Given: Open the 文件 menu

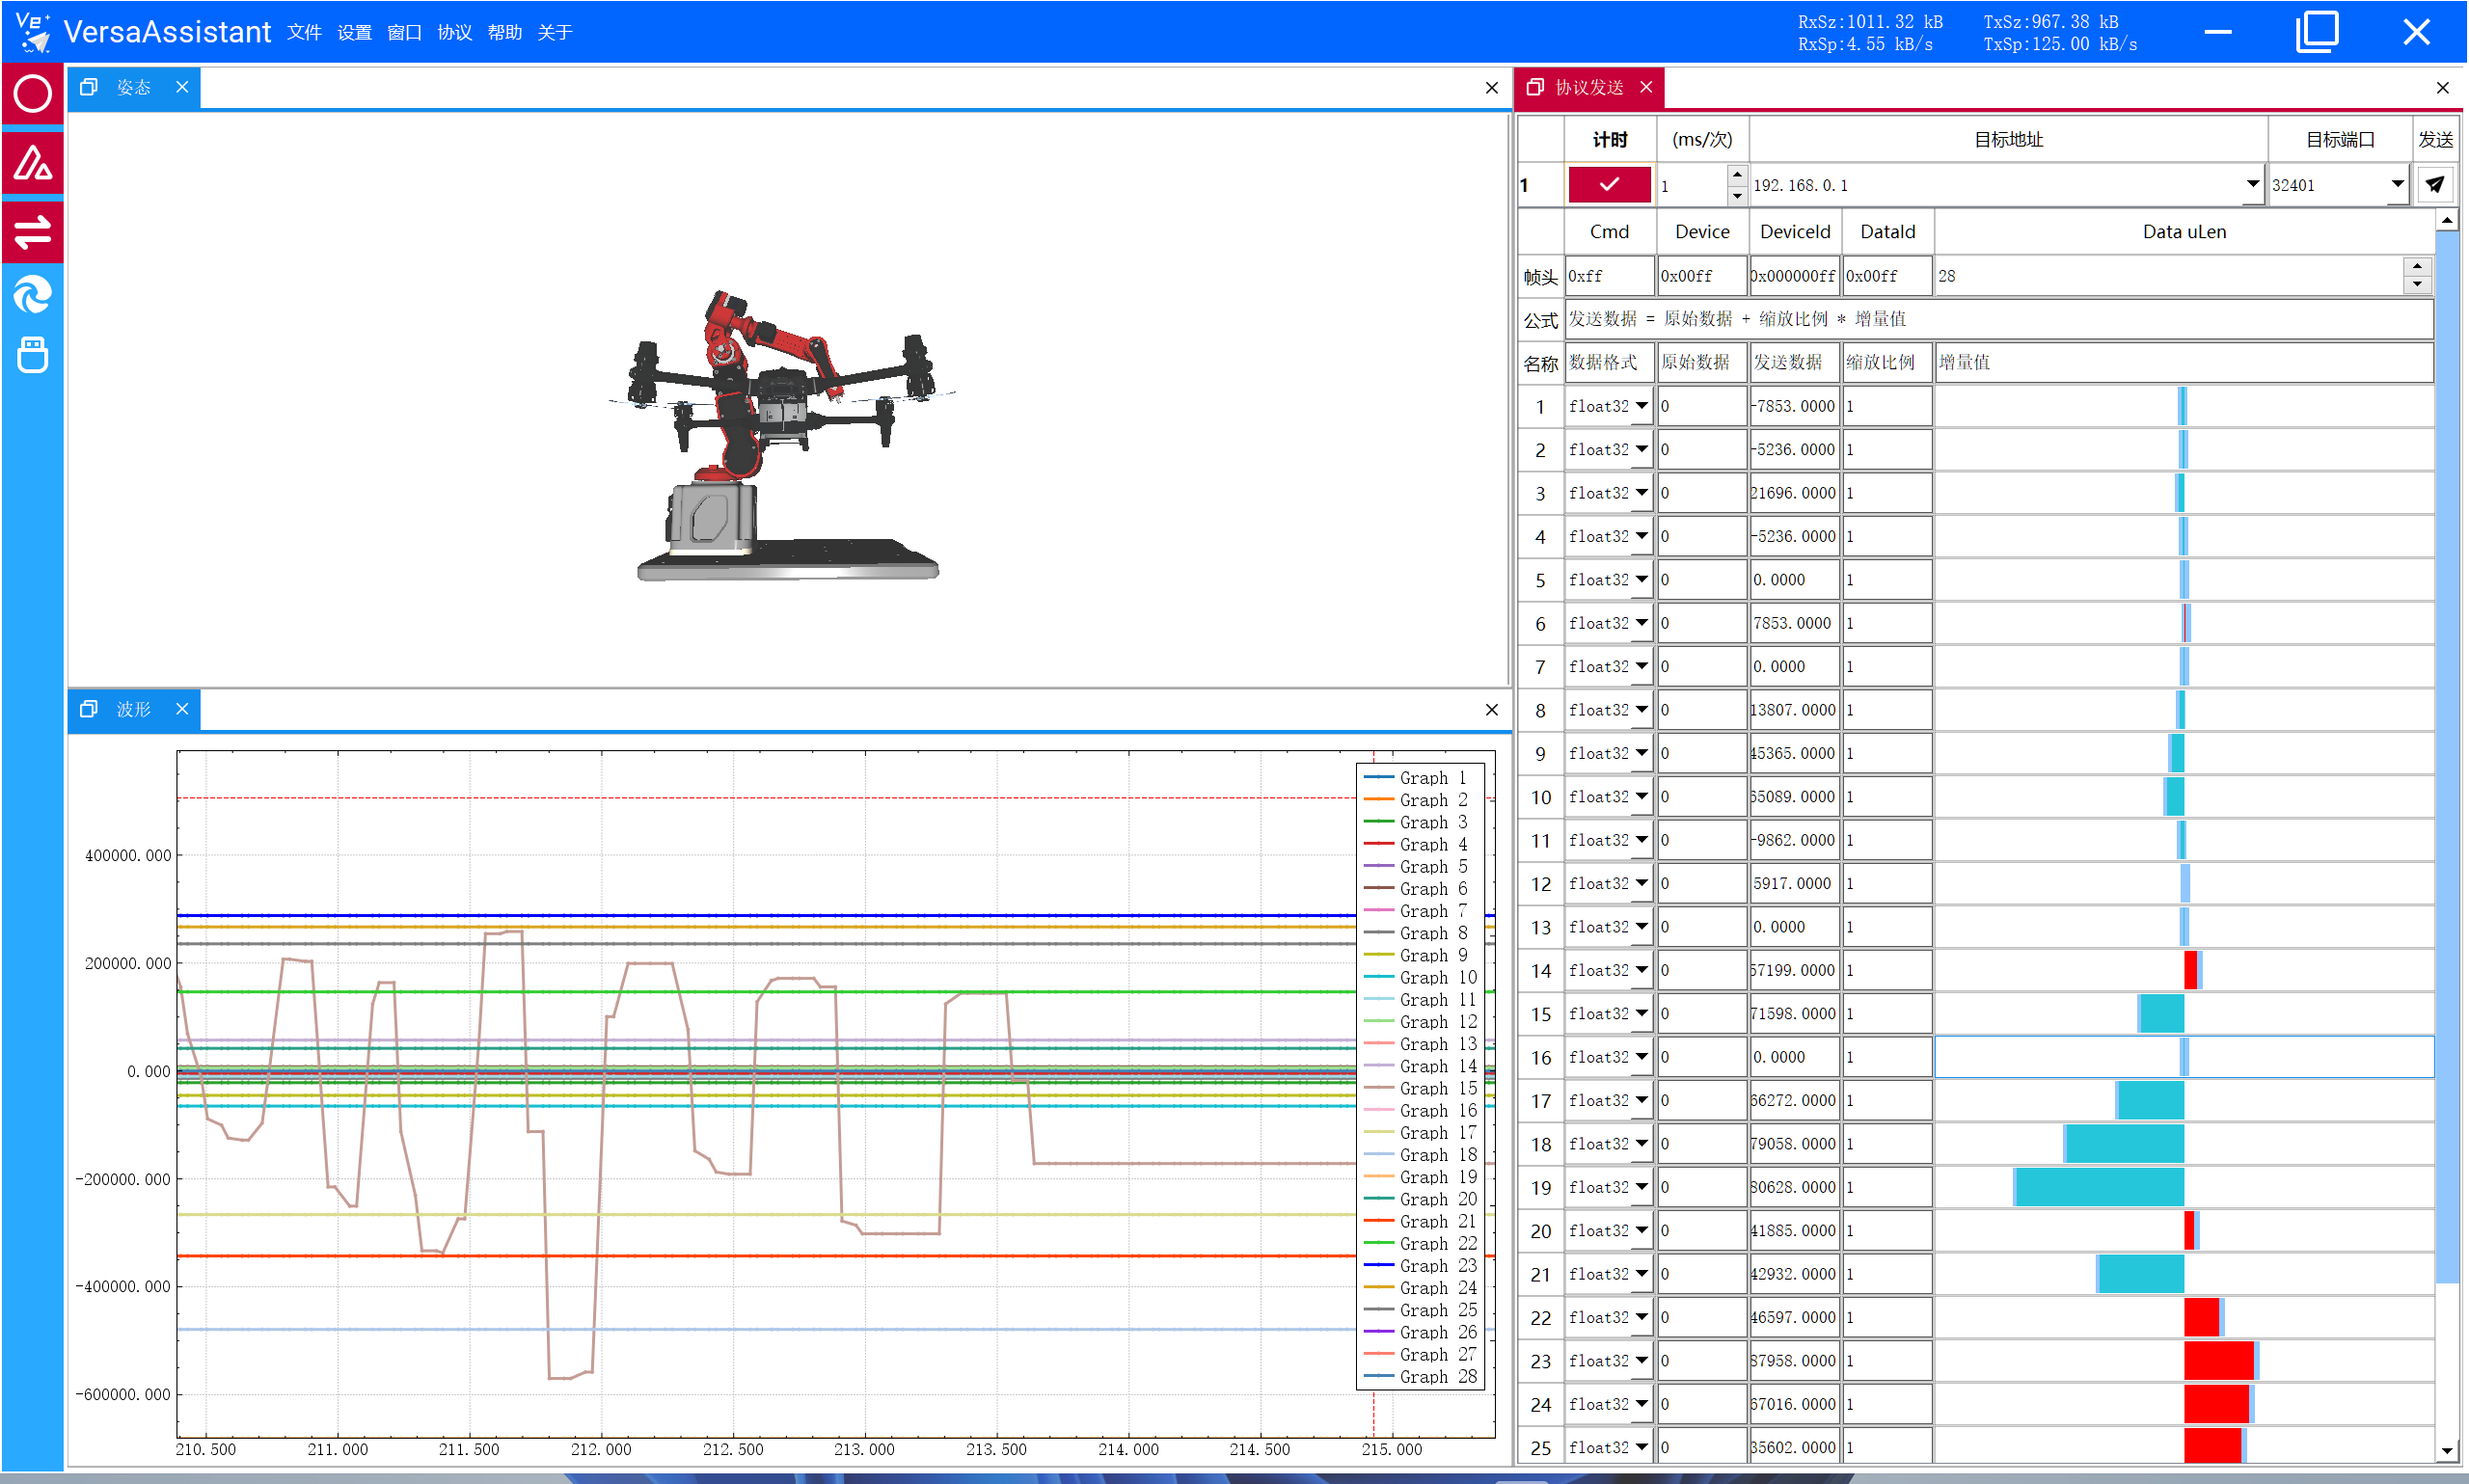Looking at the screenshot, I should 304,32.
